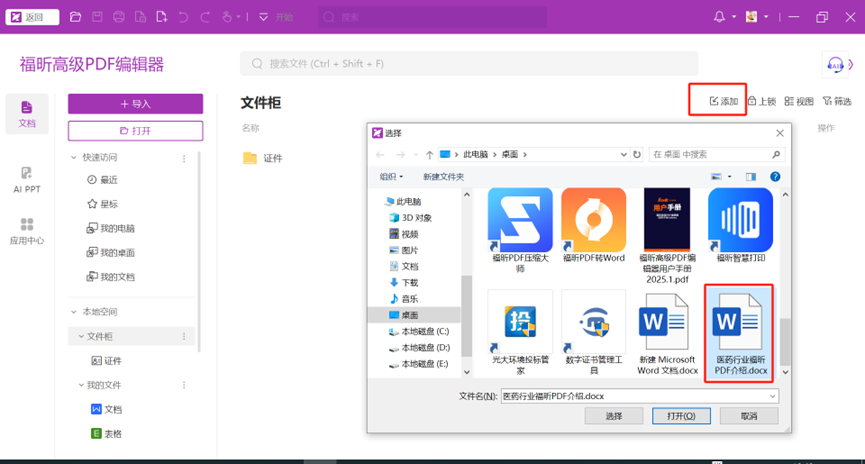Select 下载 in the dialog tree
The image size is (865, 464).
(404, 282)
